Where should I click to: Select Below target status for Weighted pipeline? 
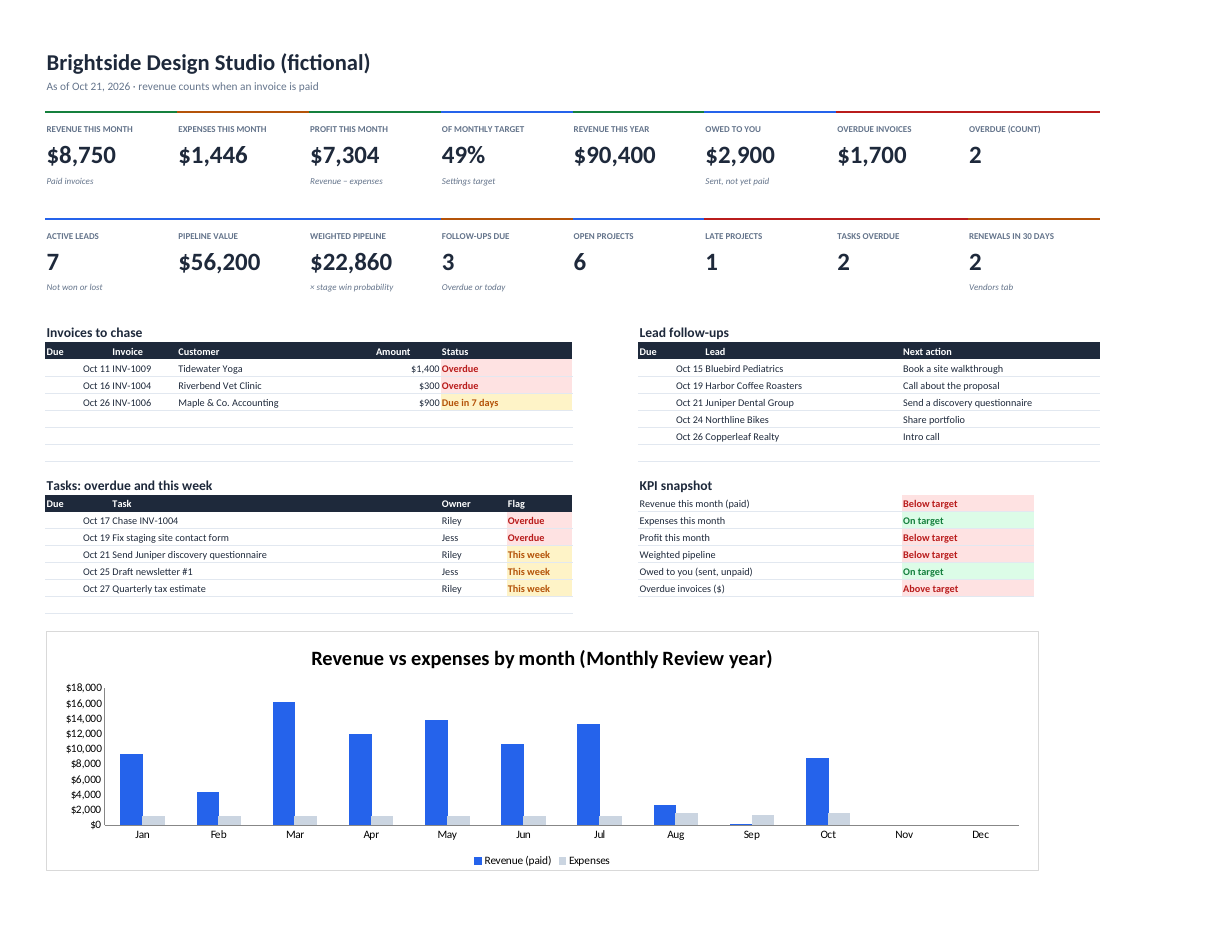(967, 555)
